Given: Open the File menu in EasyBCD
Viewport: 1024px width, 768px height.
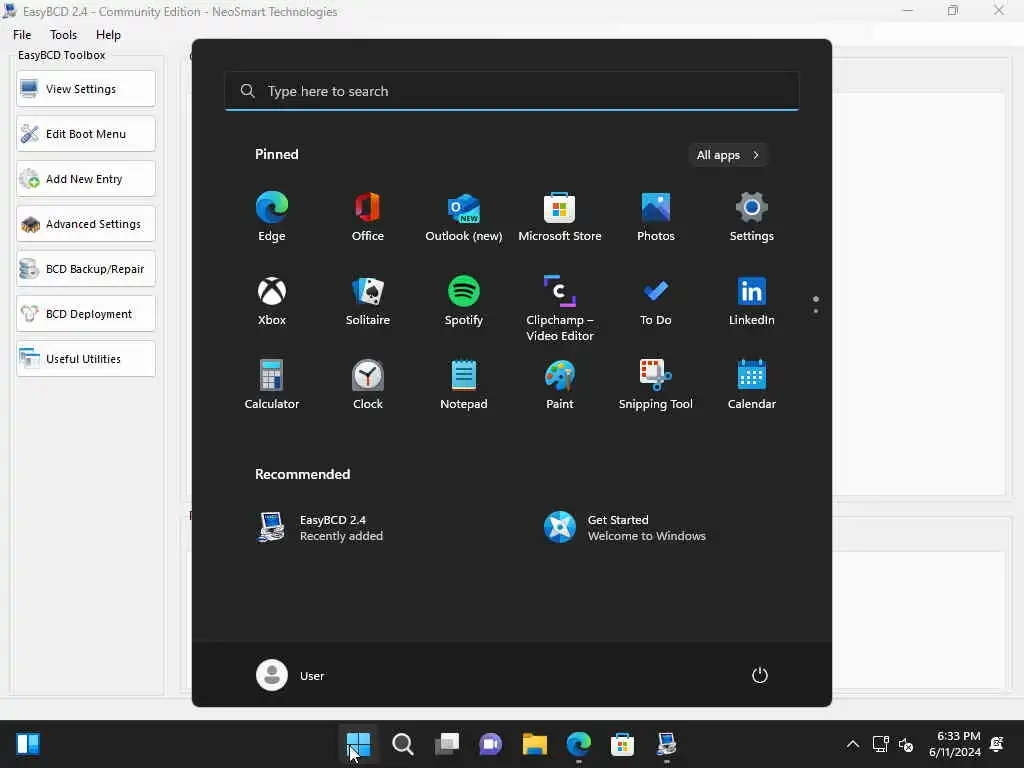Looking at the screenshot, I should [22, 35].
